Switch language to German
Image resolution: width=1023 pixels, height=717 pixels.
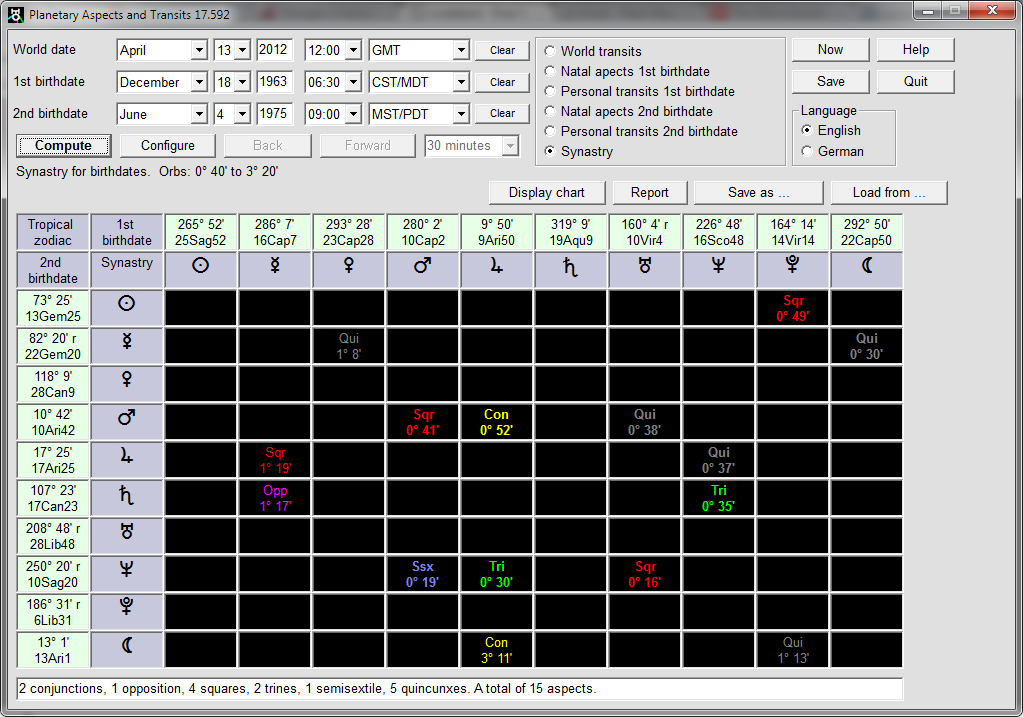[x=807, y=151]
